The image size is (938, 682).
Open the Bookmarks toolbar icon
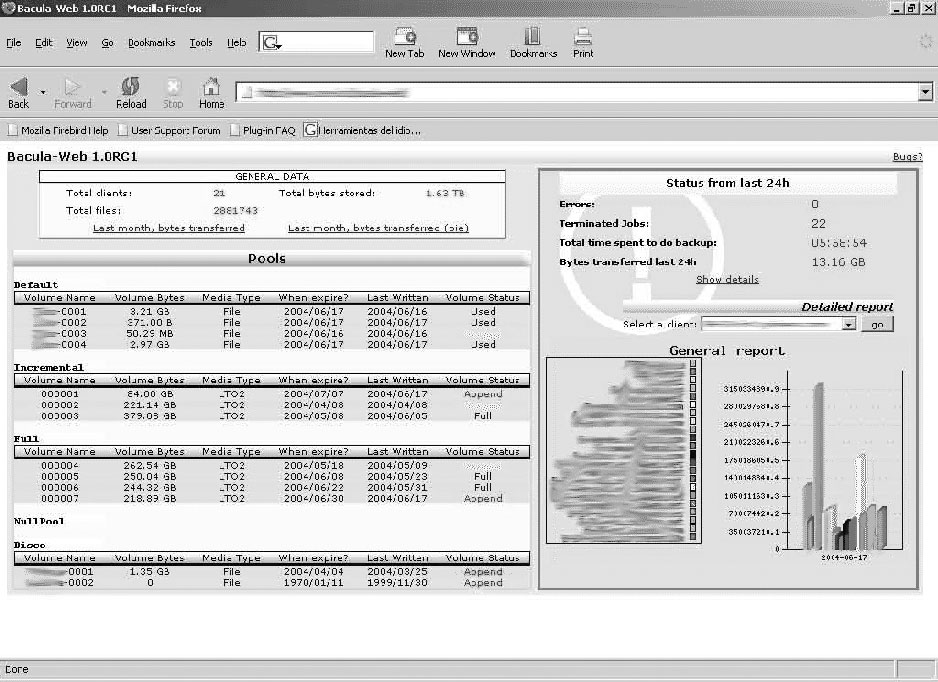[532, 36]
